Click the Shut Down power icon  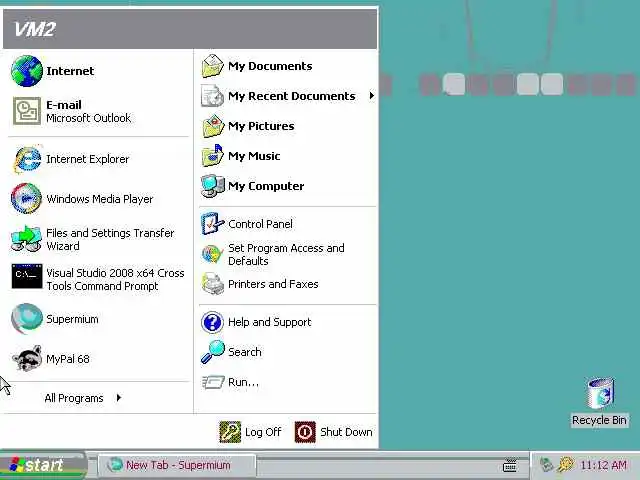(x=305, y=432)
